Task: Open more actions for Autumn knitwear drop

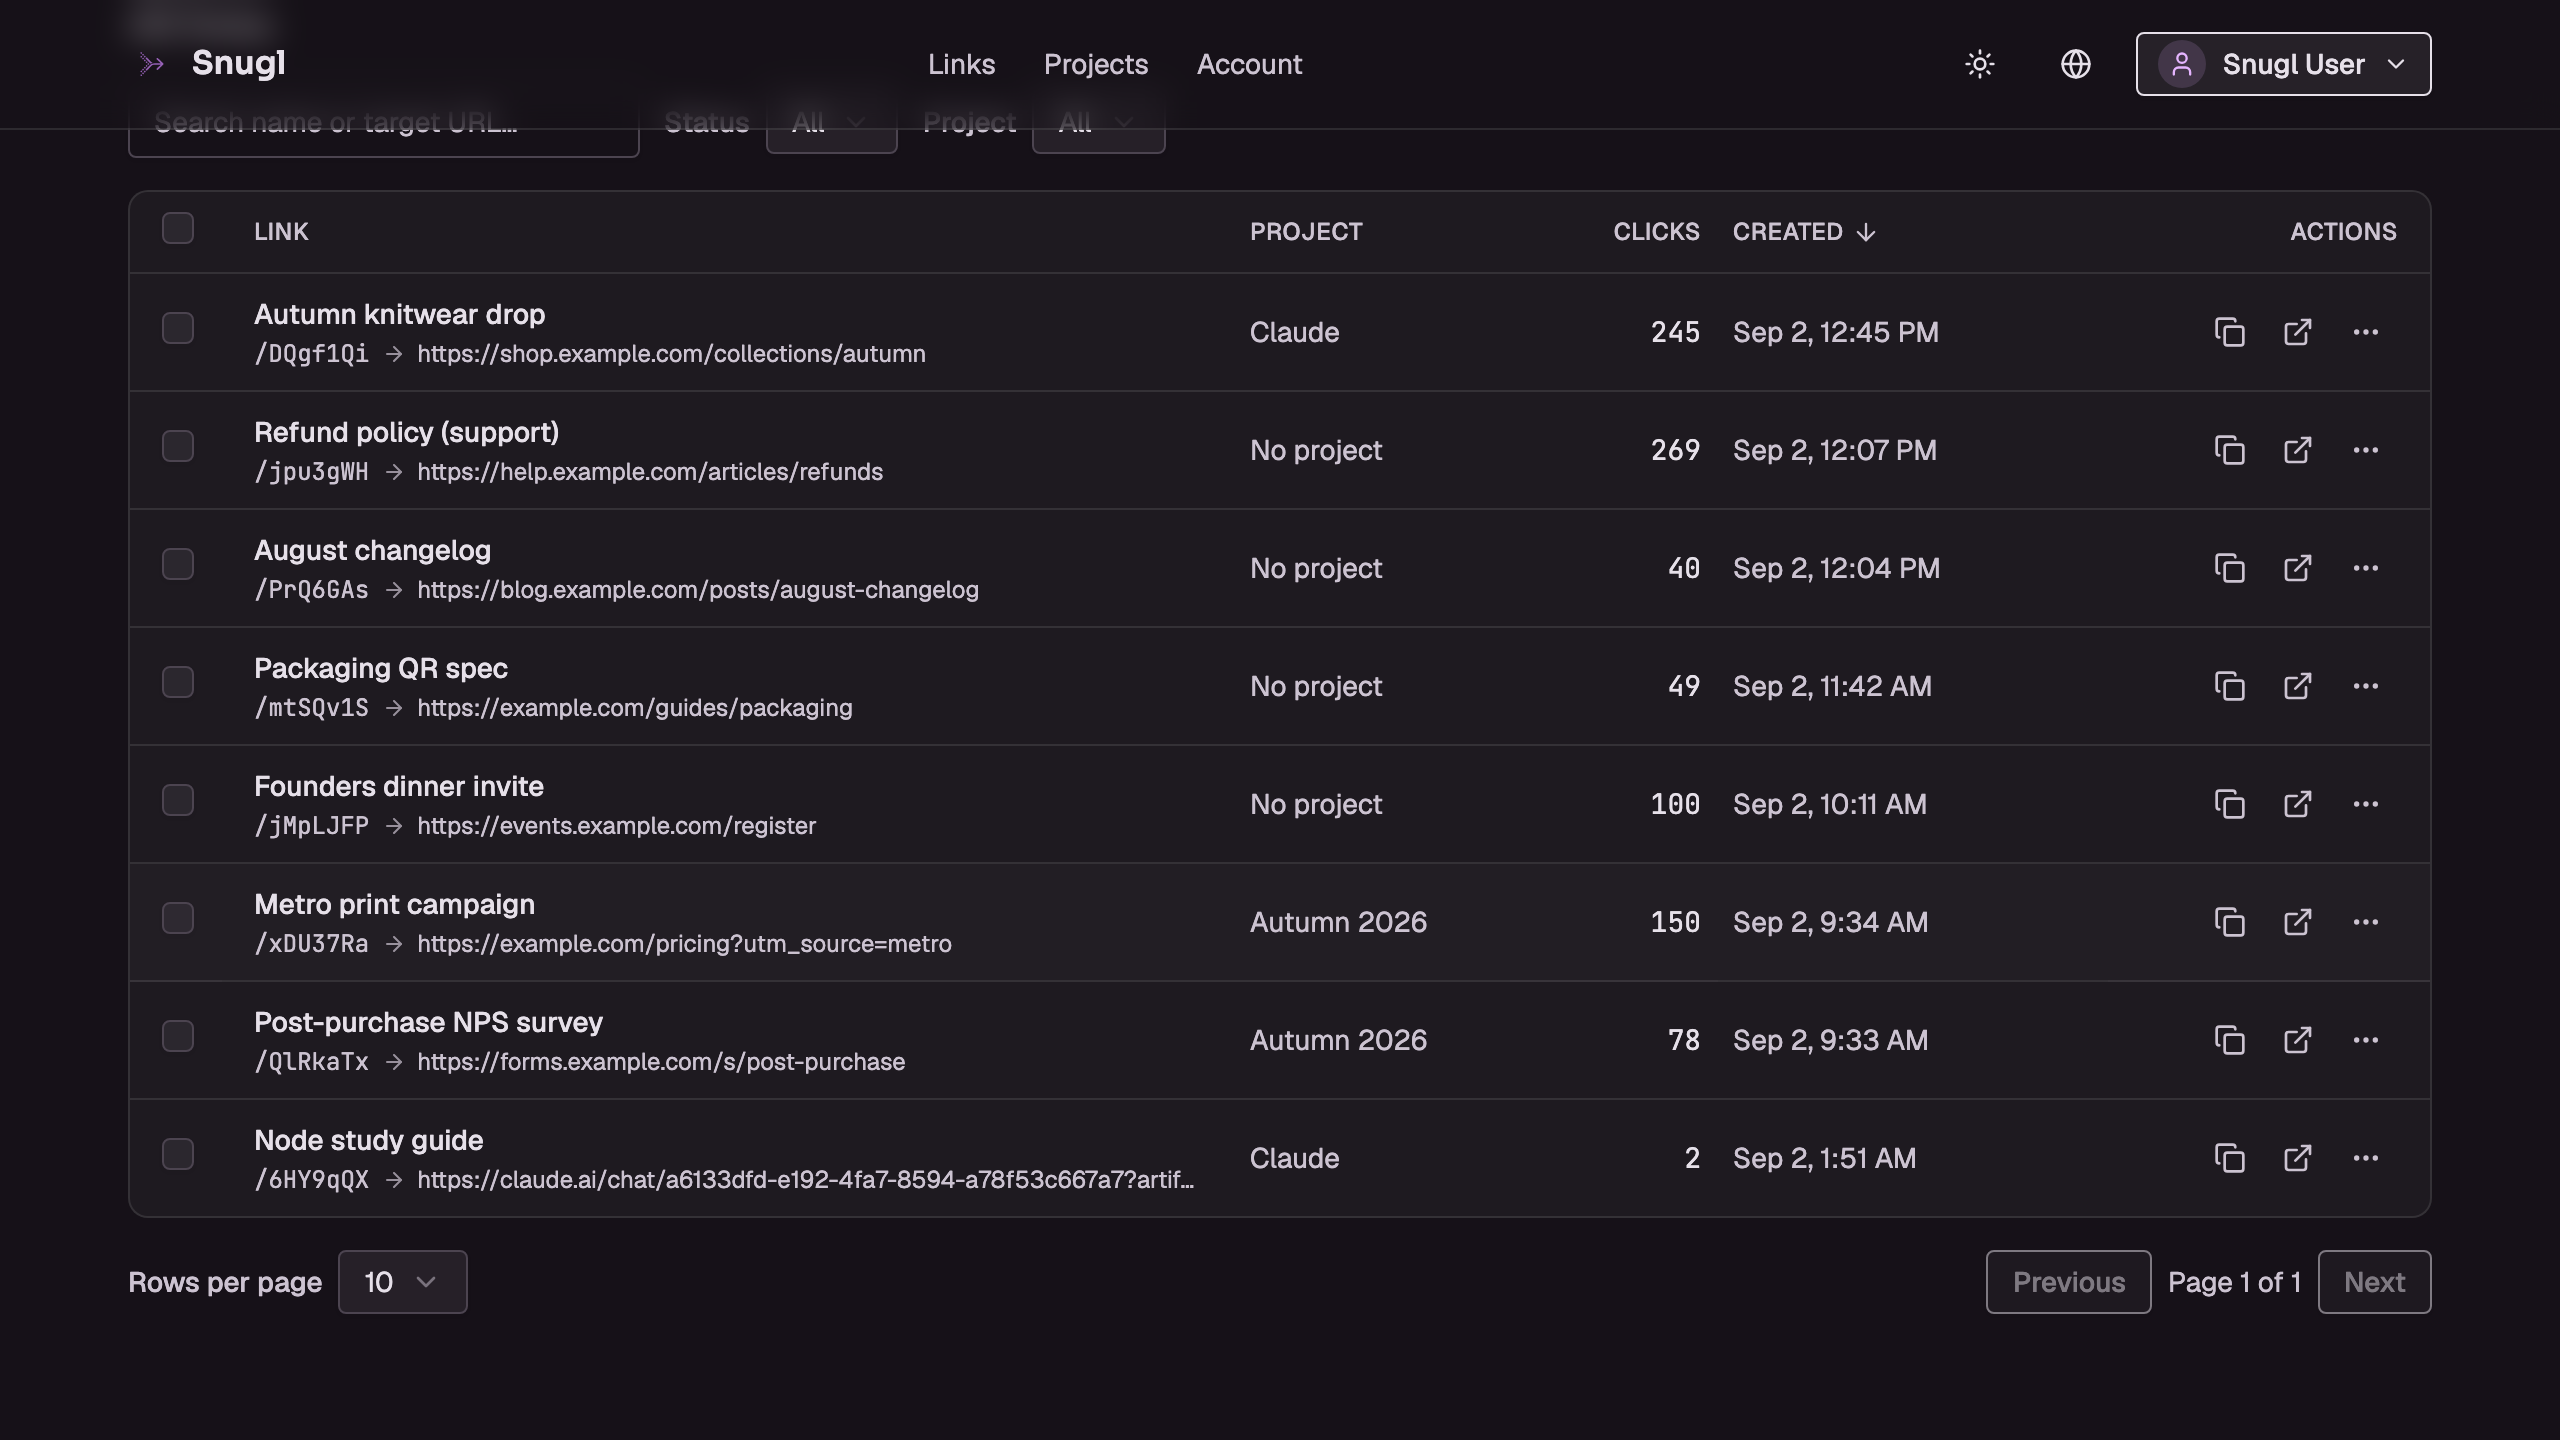Action: pos(2366,332)
